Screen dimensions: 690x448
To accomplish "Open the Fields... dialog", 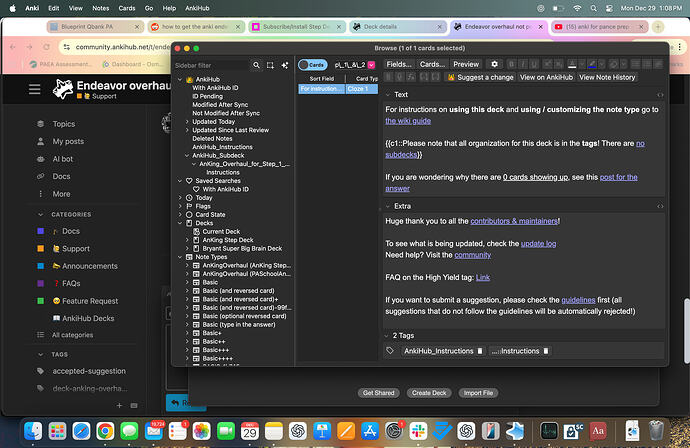I will pyautogui.click(x=399, y=64).
